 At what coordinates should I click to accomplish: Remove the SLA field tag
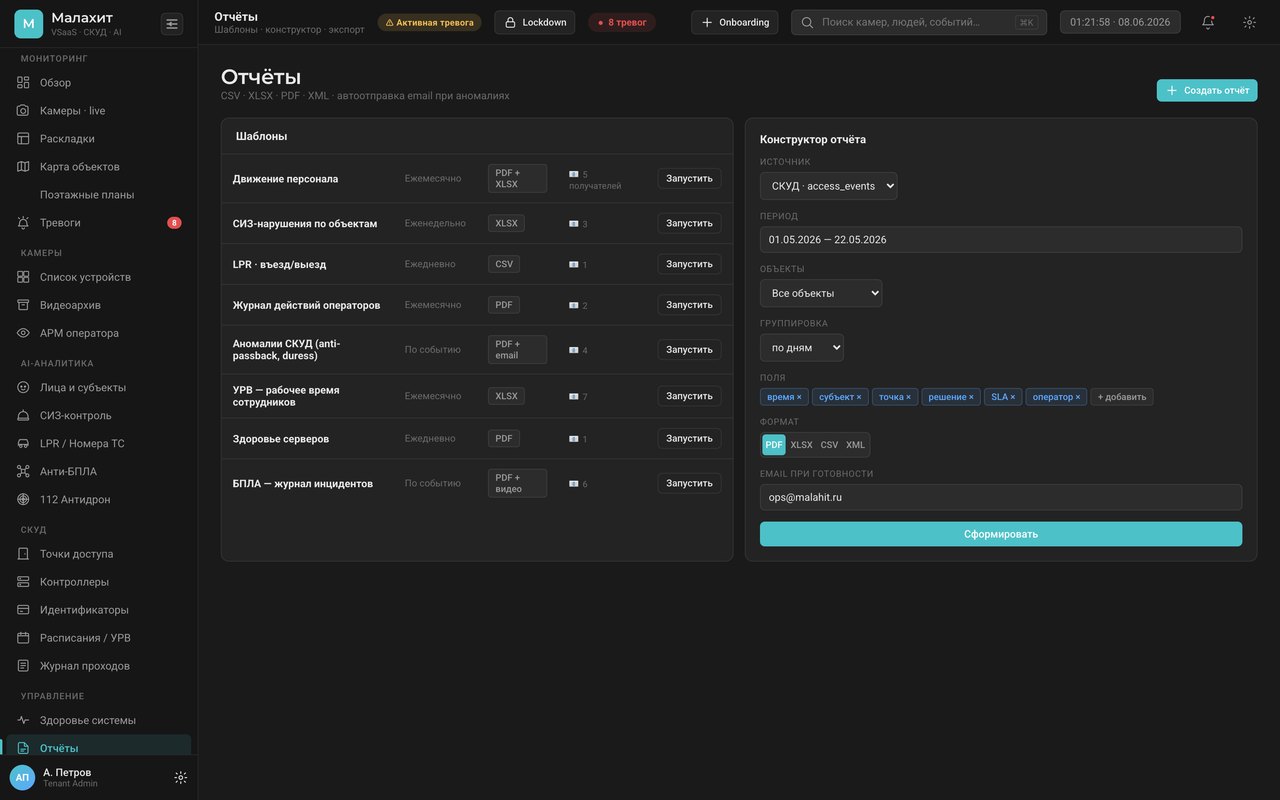(1013, 397)
